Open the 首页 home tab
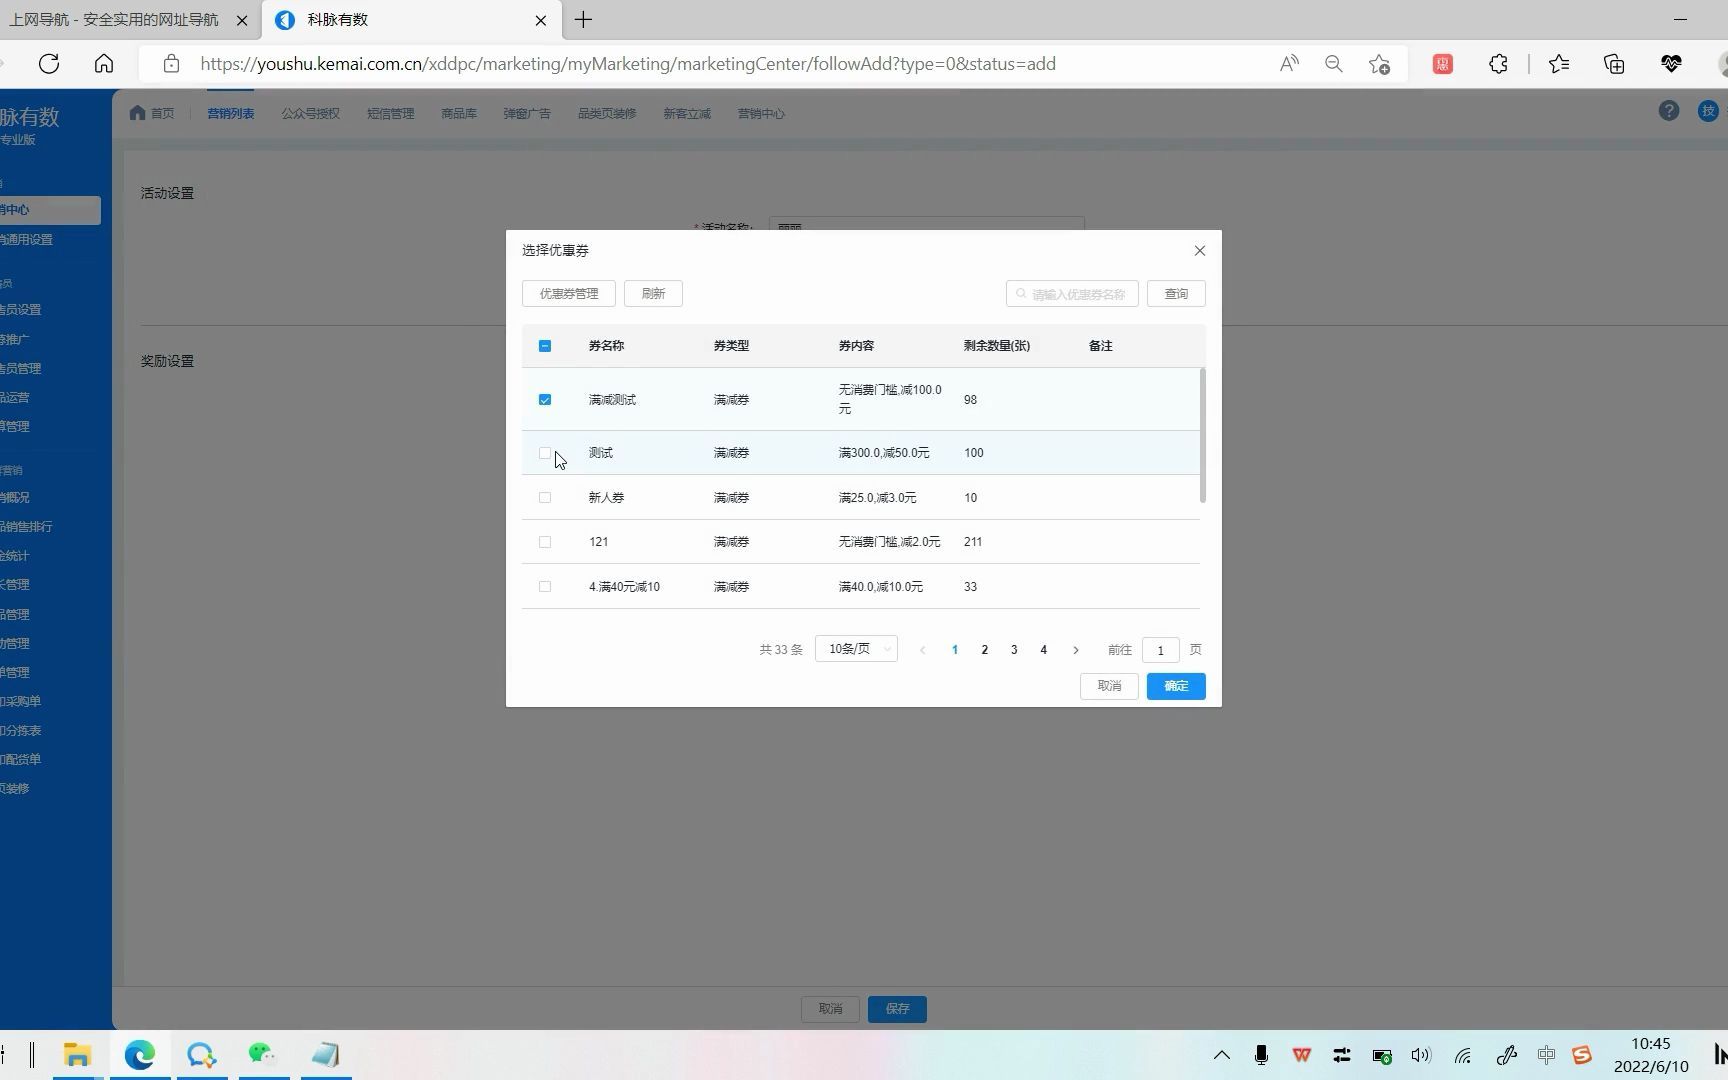This screenshot has width=1728, height=1080. (x=152, y=113)
